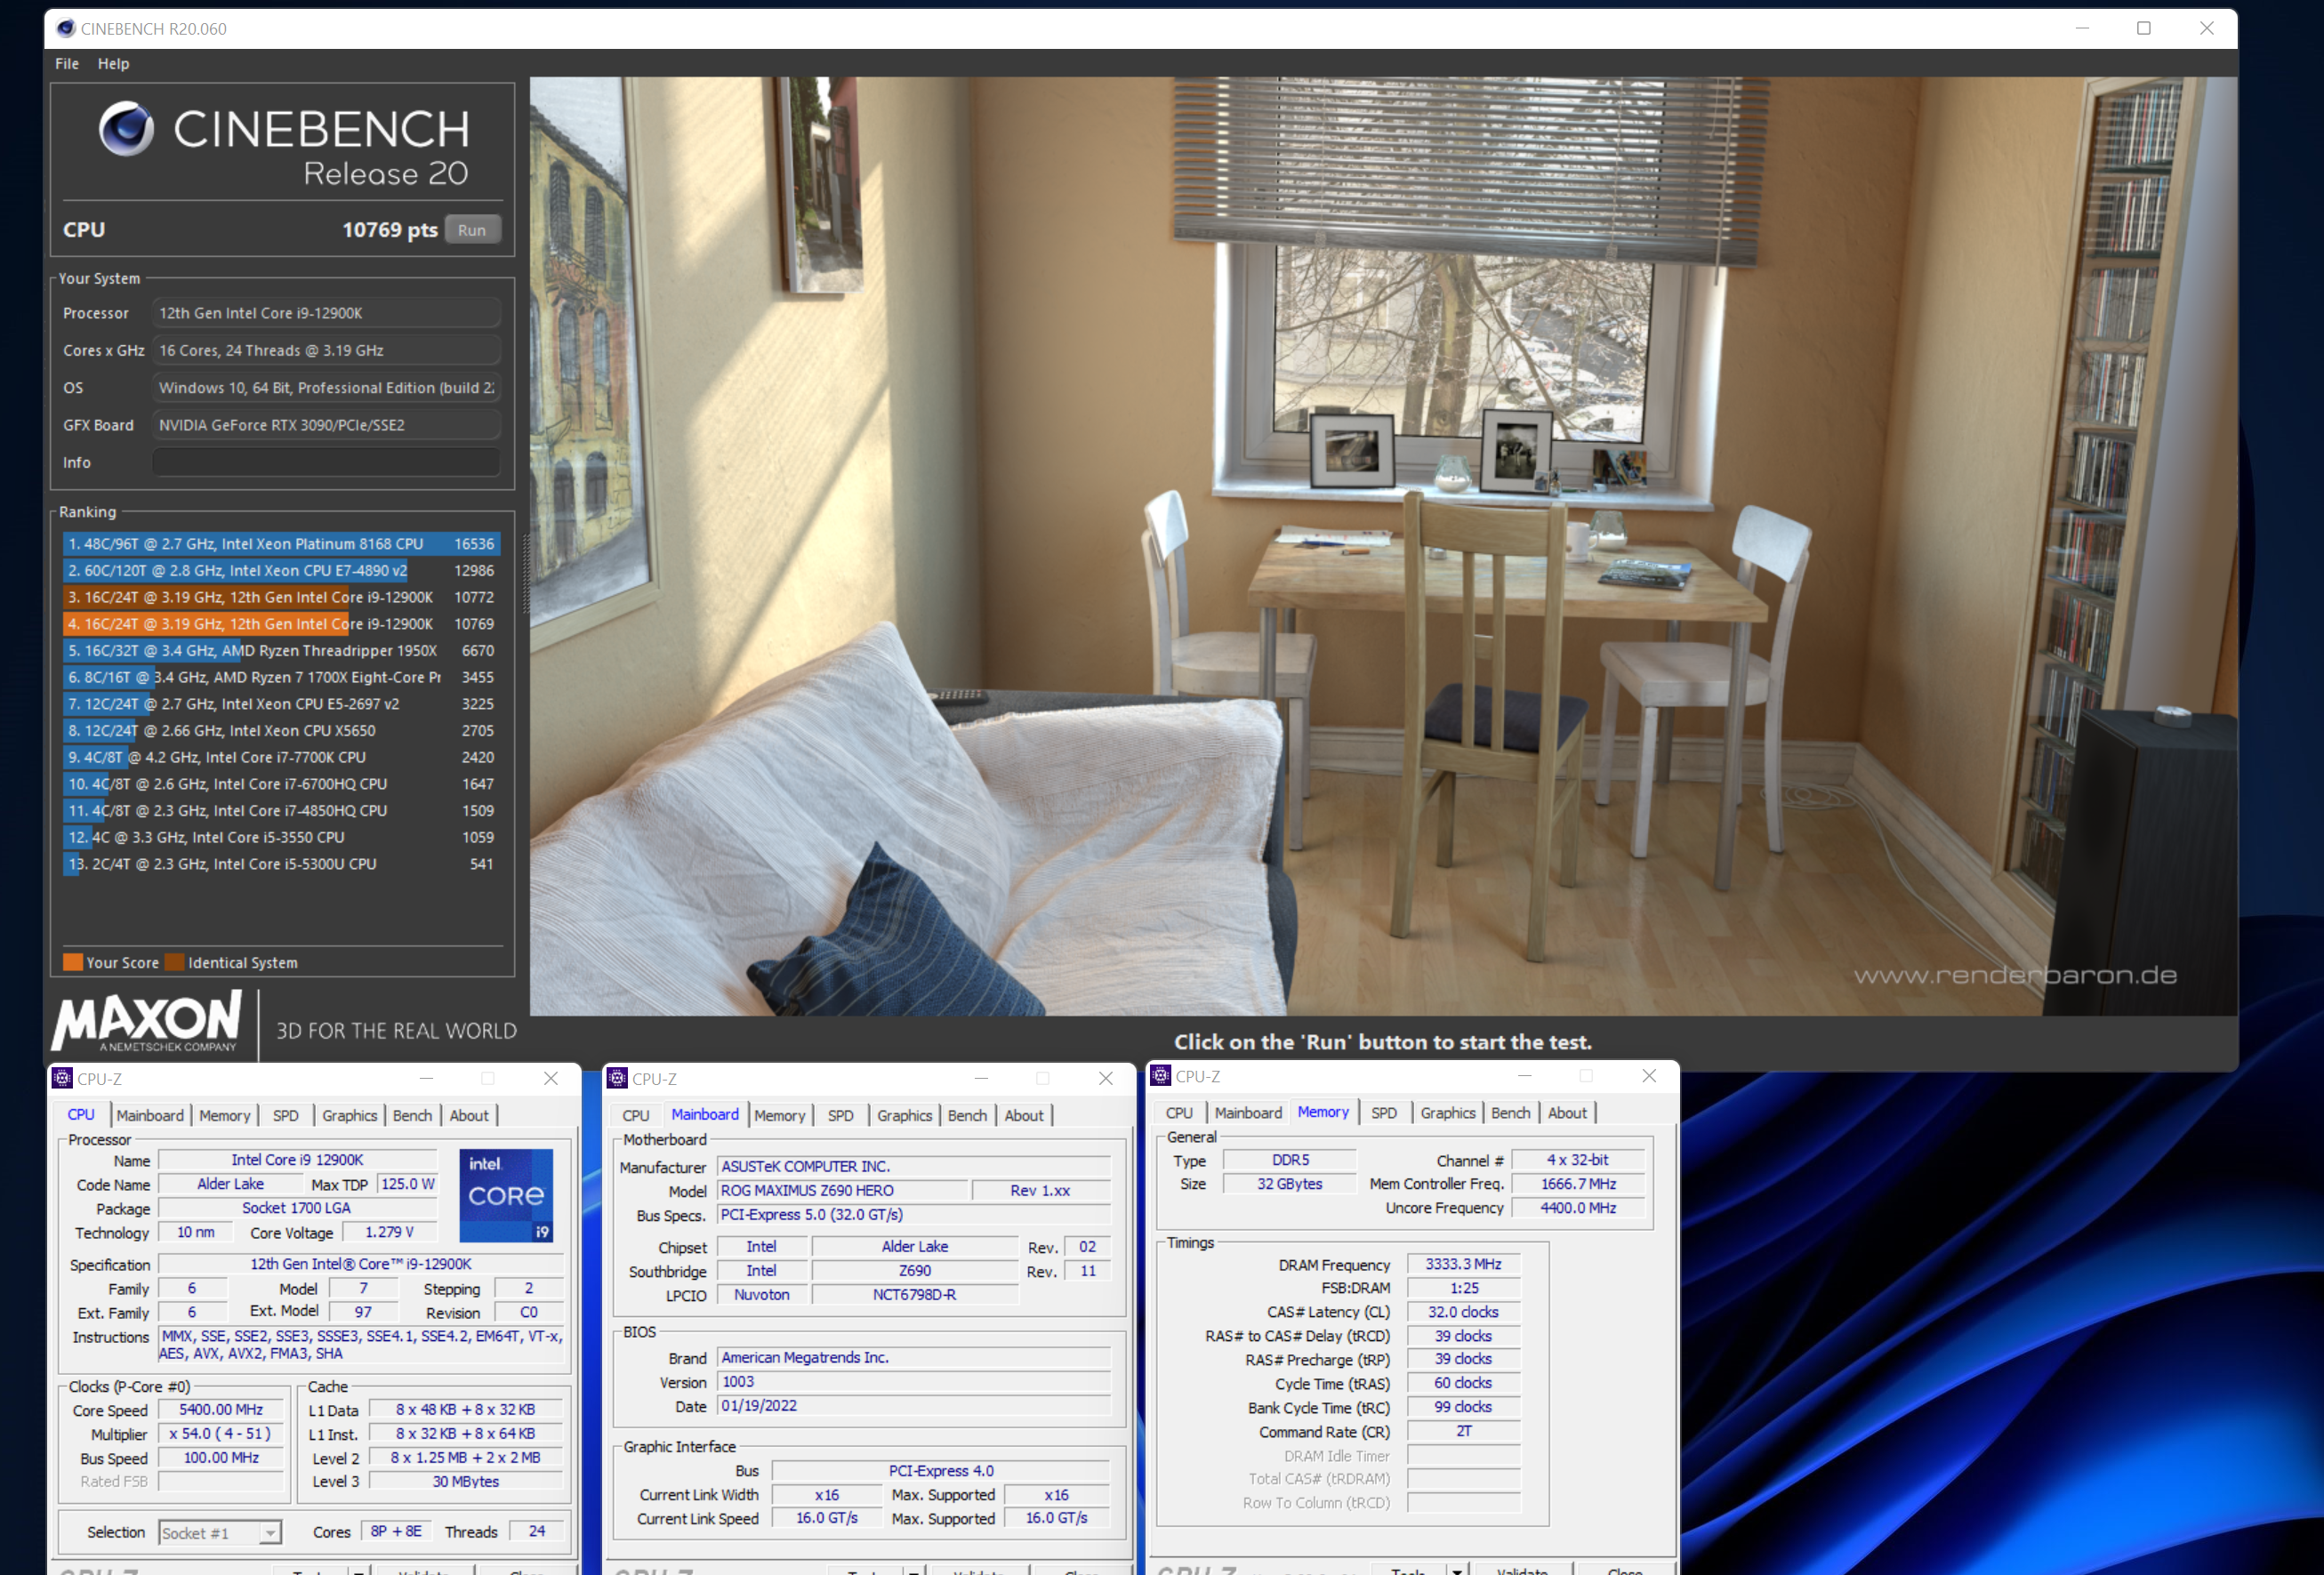This screenshot has height=1575, width=2324.
Task: Click the Intel Core i9 badge in CPU-Z
Action: coord(506,1195)
